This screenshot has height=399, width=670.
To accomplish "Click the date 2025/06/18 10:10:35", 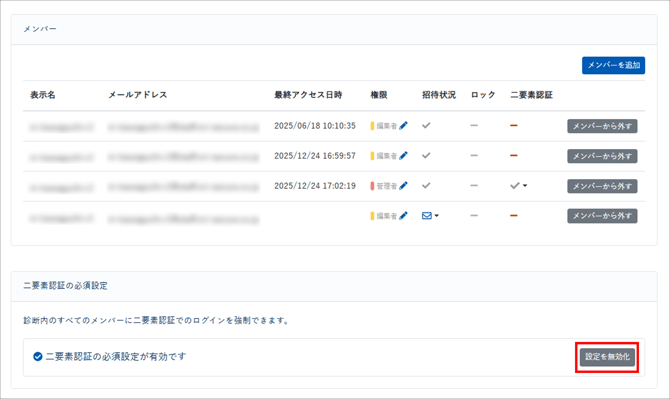I will (315, 126).
